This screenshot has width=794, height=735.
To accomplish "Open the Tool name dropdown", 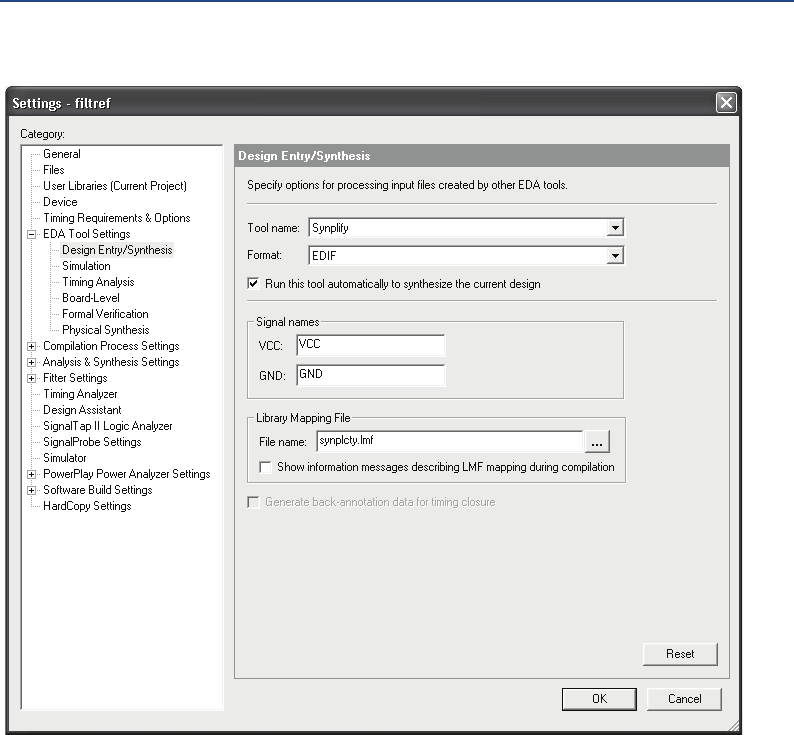I will 616,228.
